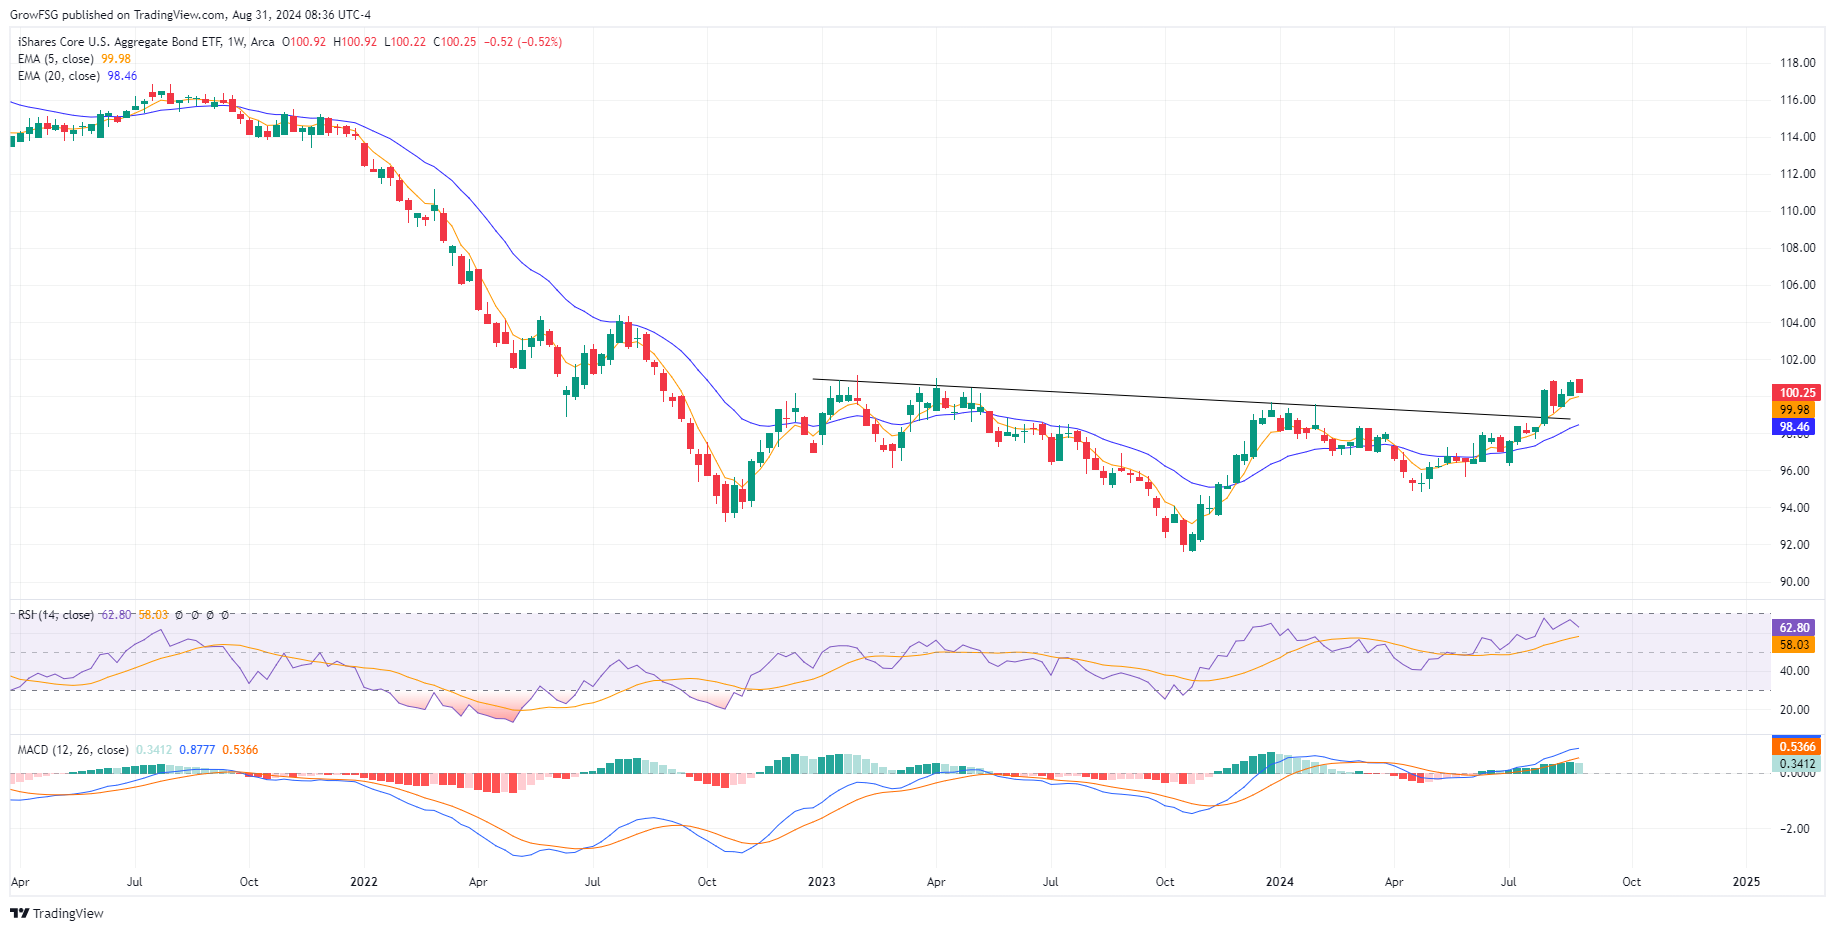Click the 118.00 label on the price axis
This screenshot has height=931, width=1835.
1797,63
